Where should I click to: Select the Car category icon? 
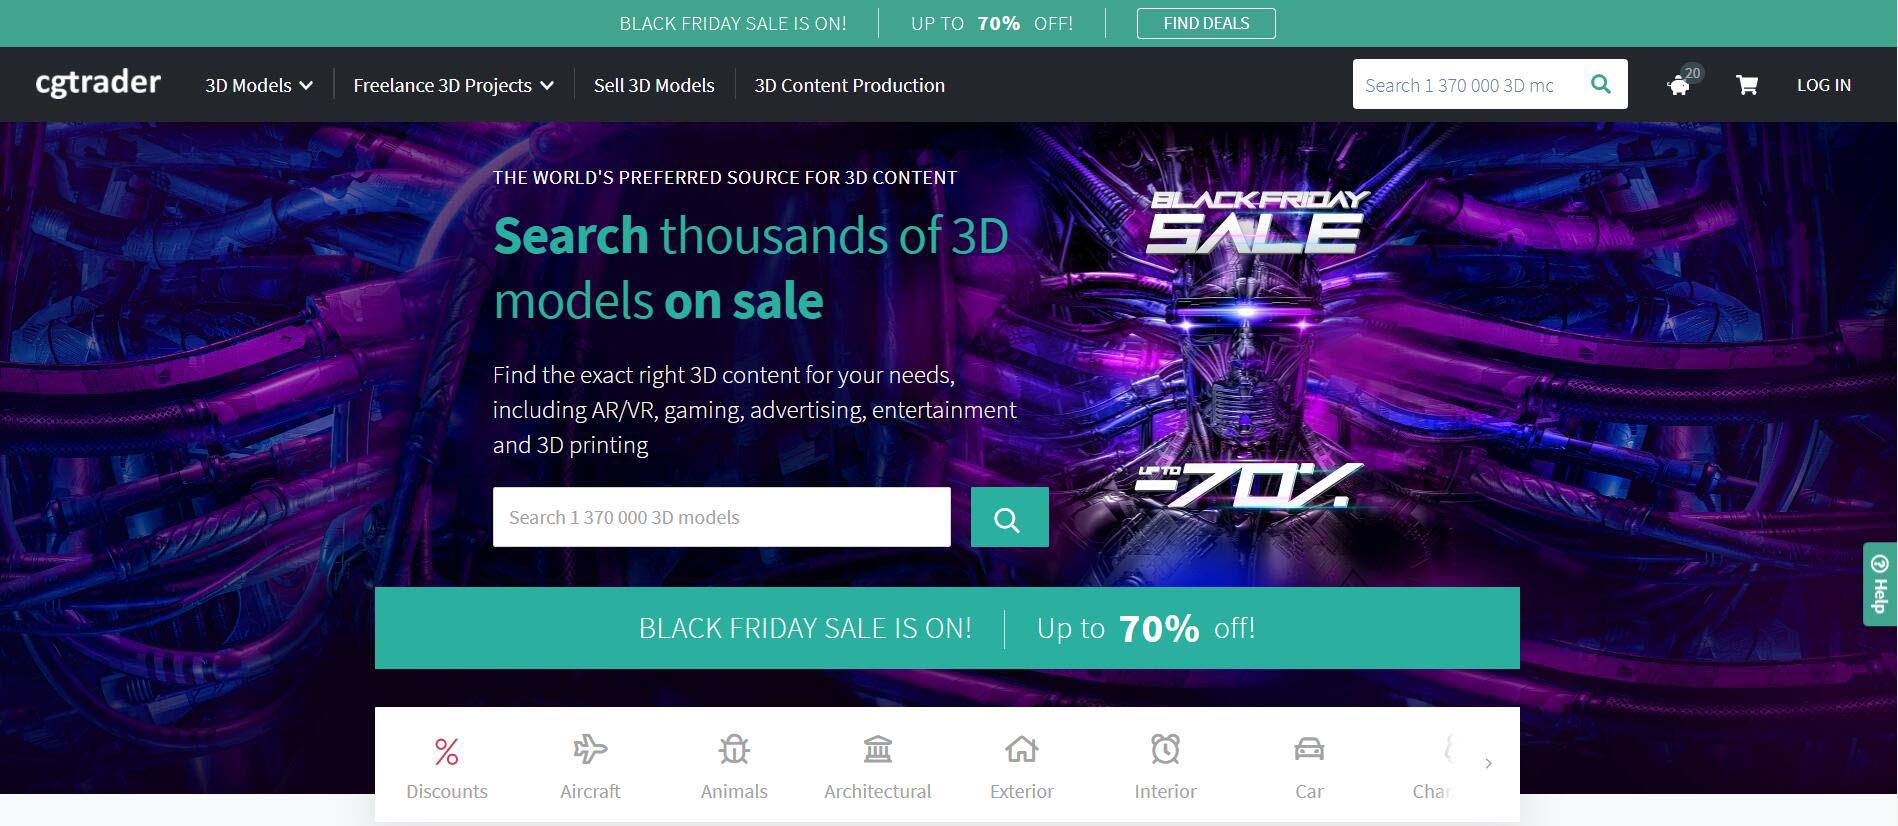pos(1309,749)
